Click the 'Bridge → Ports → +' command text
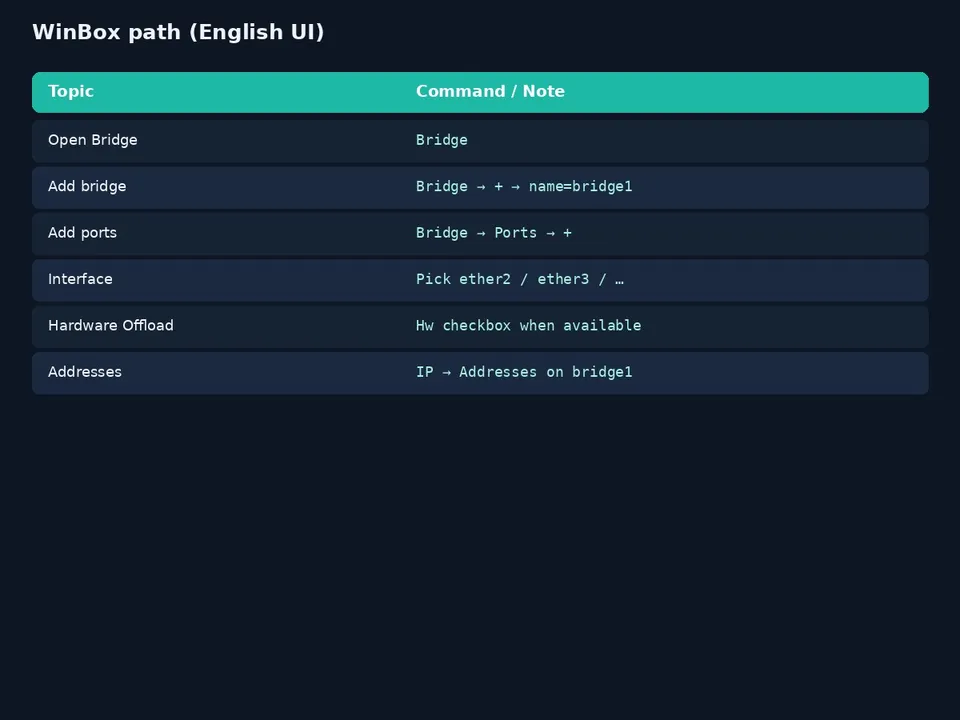960x720 pixels. pyautogui.click(x=494, y=233)
